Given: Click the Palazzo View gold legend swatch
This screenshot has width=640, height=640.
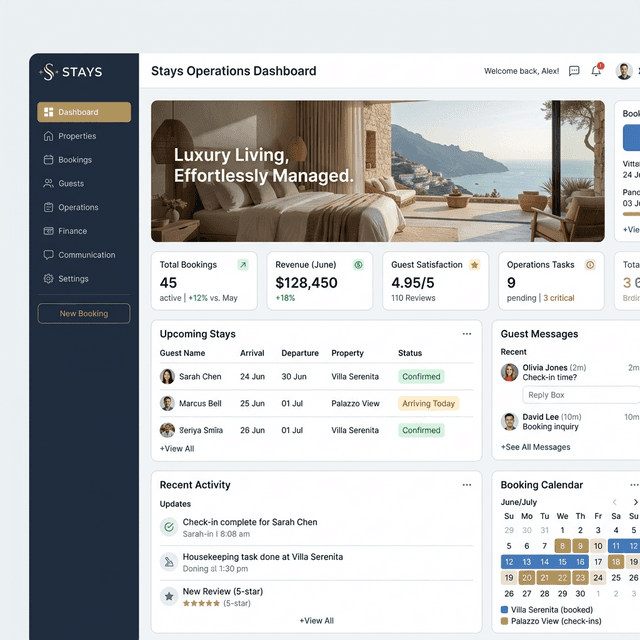Looking at the screenshot, I should 504,621.
